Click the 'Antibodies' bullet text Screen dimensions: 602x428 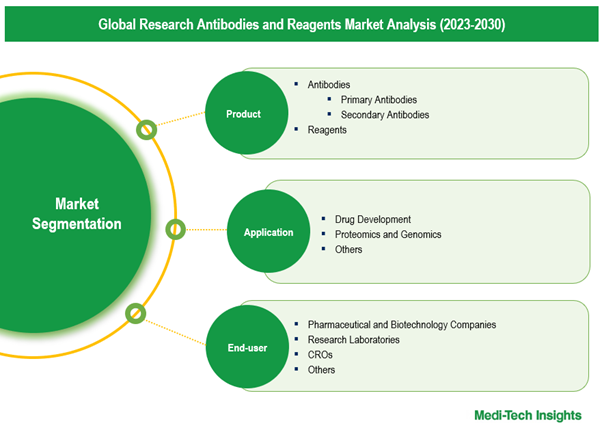click(x=329, y=84)
